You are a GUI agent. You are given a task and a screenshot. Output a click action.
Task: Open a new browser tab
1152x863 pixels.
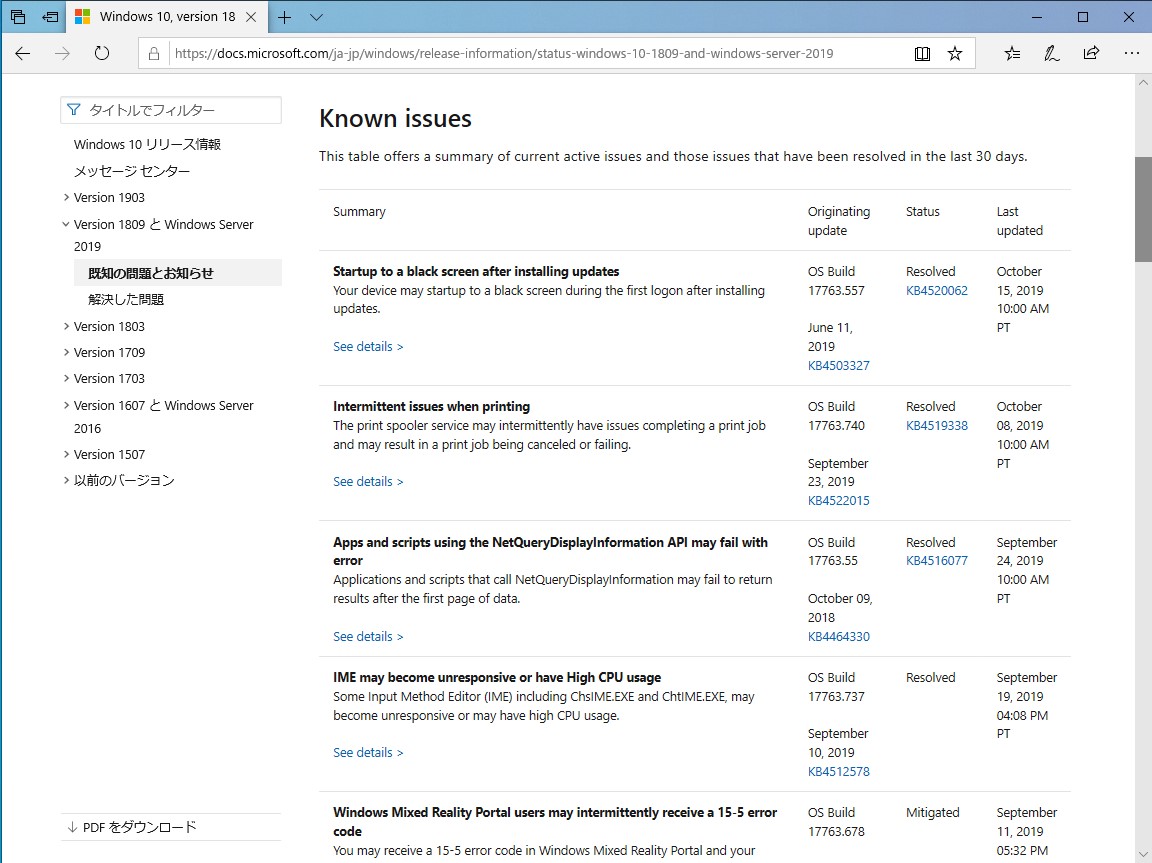pyautogui.click(x=287, y=16)
